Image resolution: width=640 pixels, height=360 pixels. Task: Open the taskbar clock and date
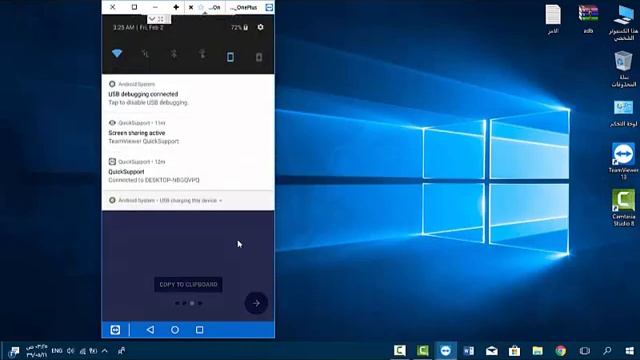click(36, 351)
